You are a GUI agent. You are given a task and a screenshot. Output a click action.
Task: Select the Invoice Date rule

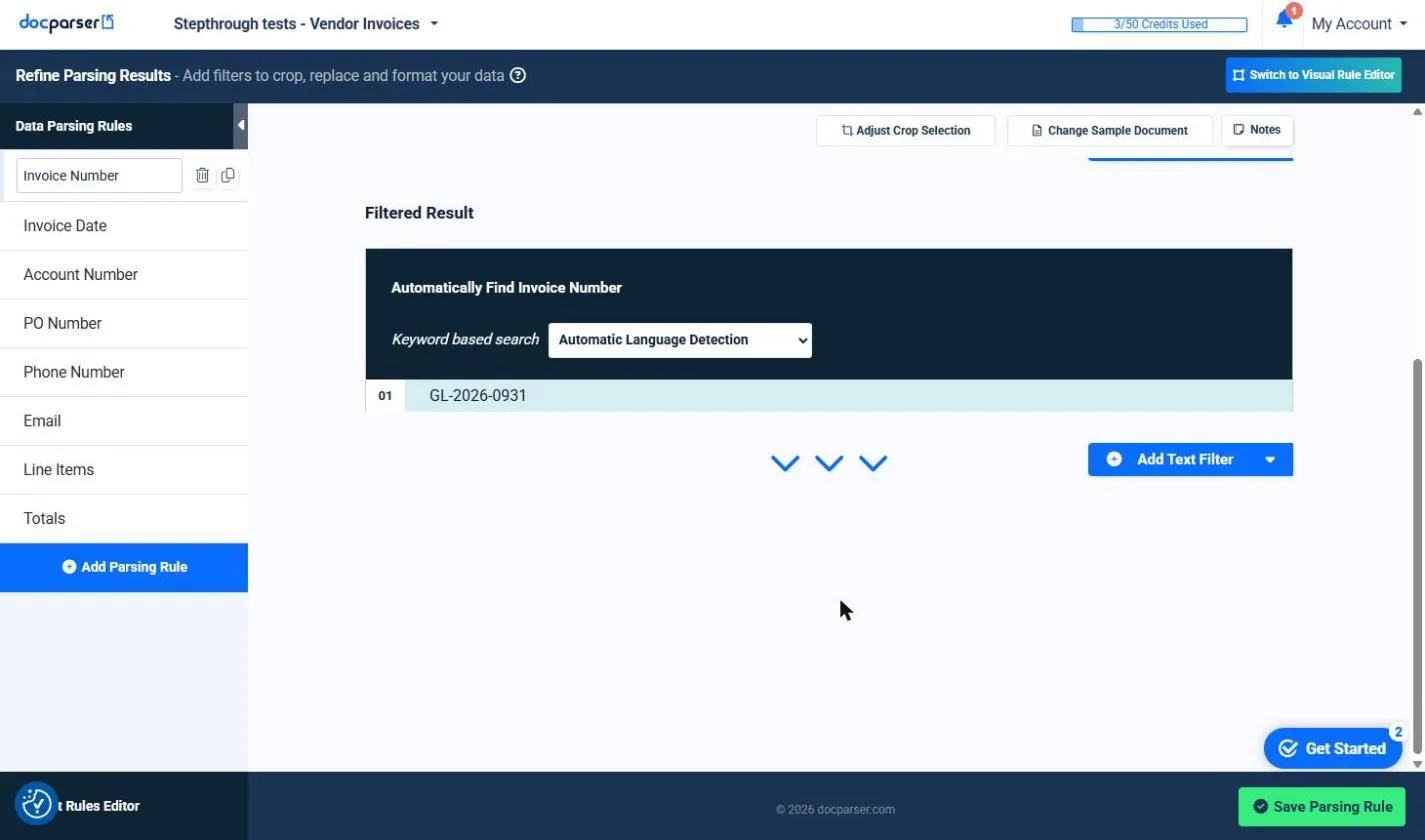(x=124, y=226)
